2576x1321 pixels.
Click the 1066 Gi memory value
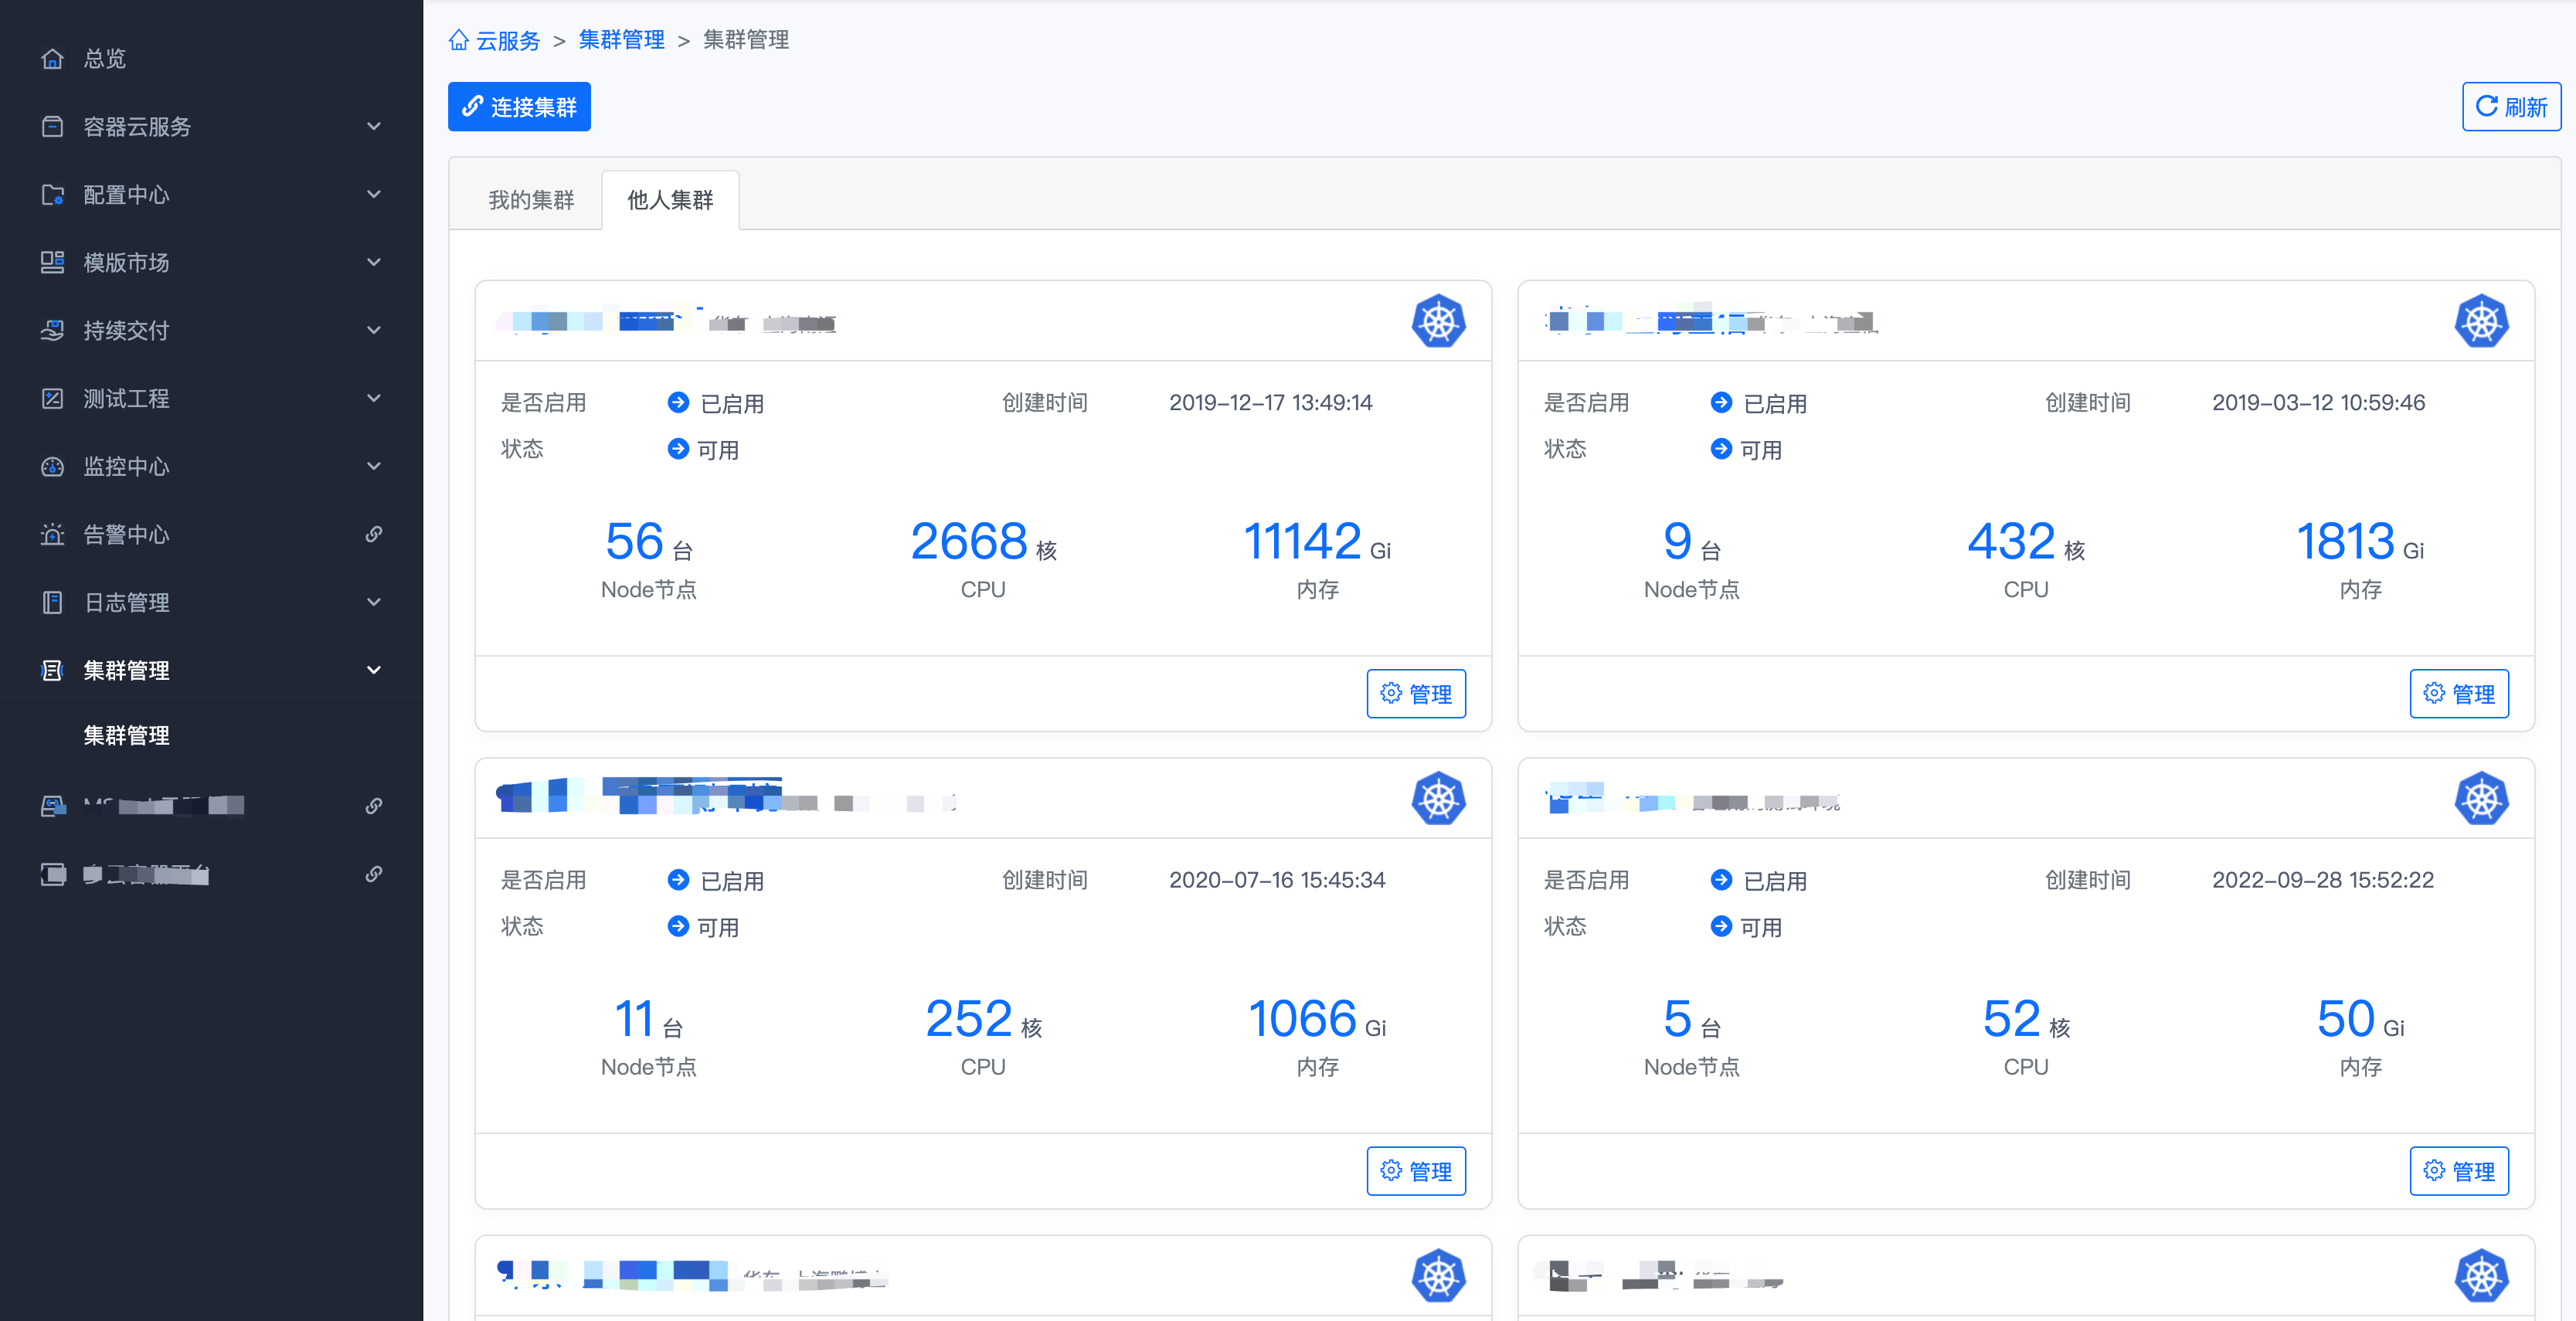(x=1317, y=1020)
